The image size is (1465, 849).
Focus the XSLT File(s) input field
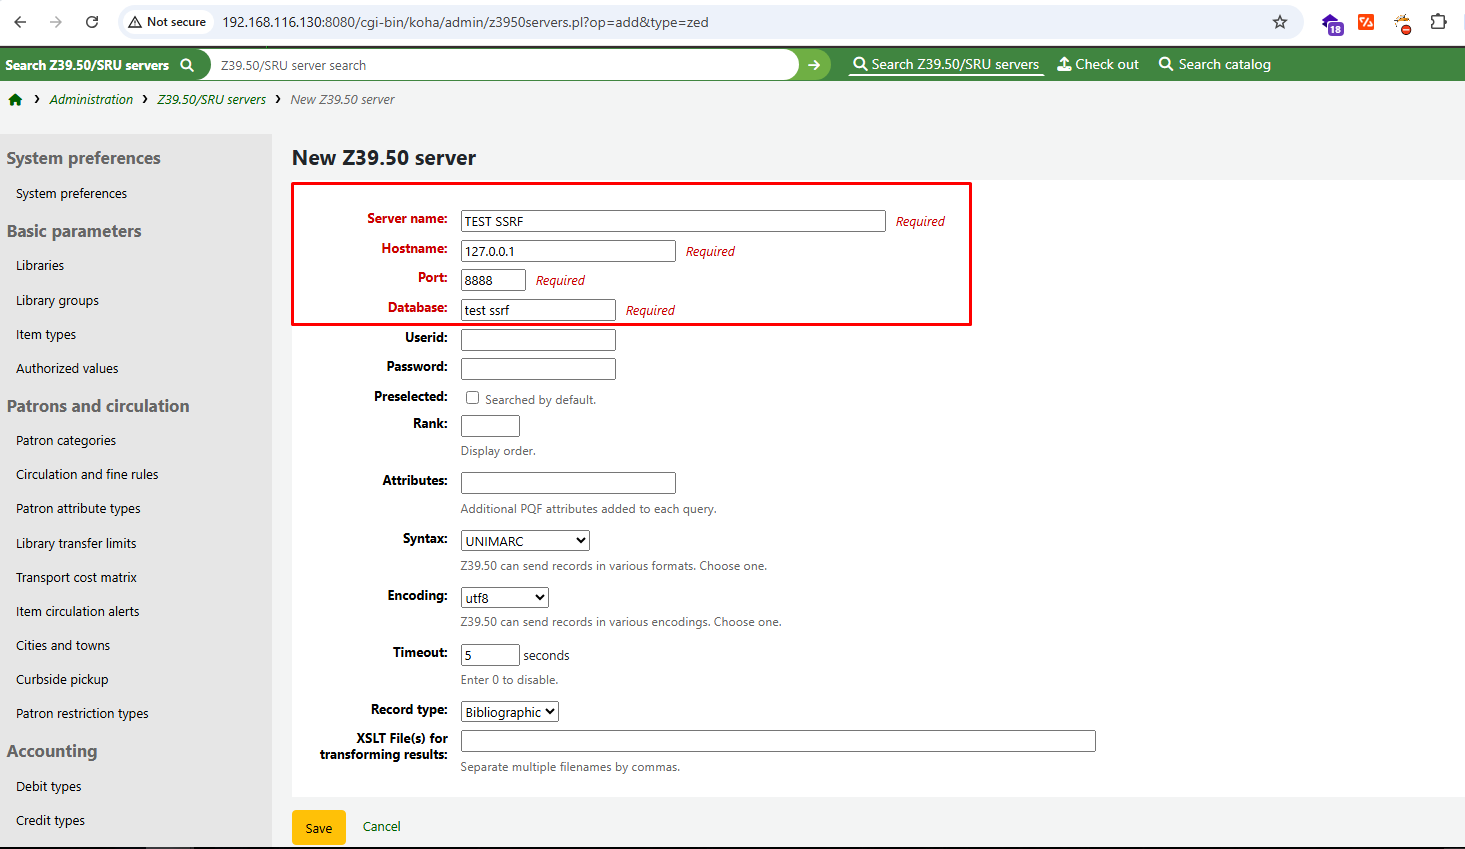point(778,741)
